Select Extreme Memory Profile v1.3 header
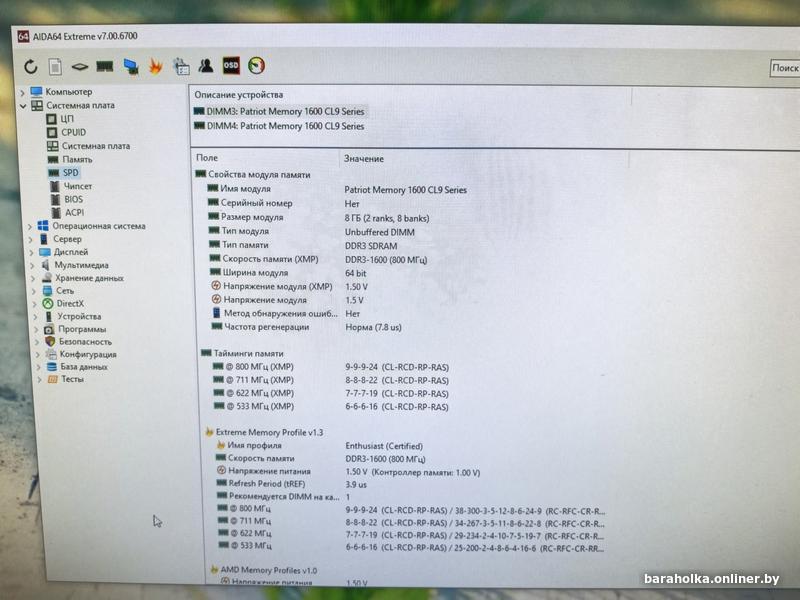This screenshot has width=800, height=600. point(264,432)
